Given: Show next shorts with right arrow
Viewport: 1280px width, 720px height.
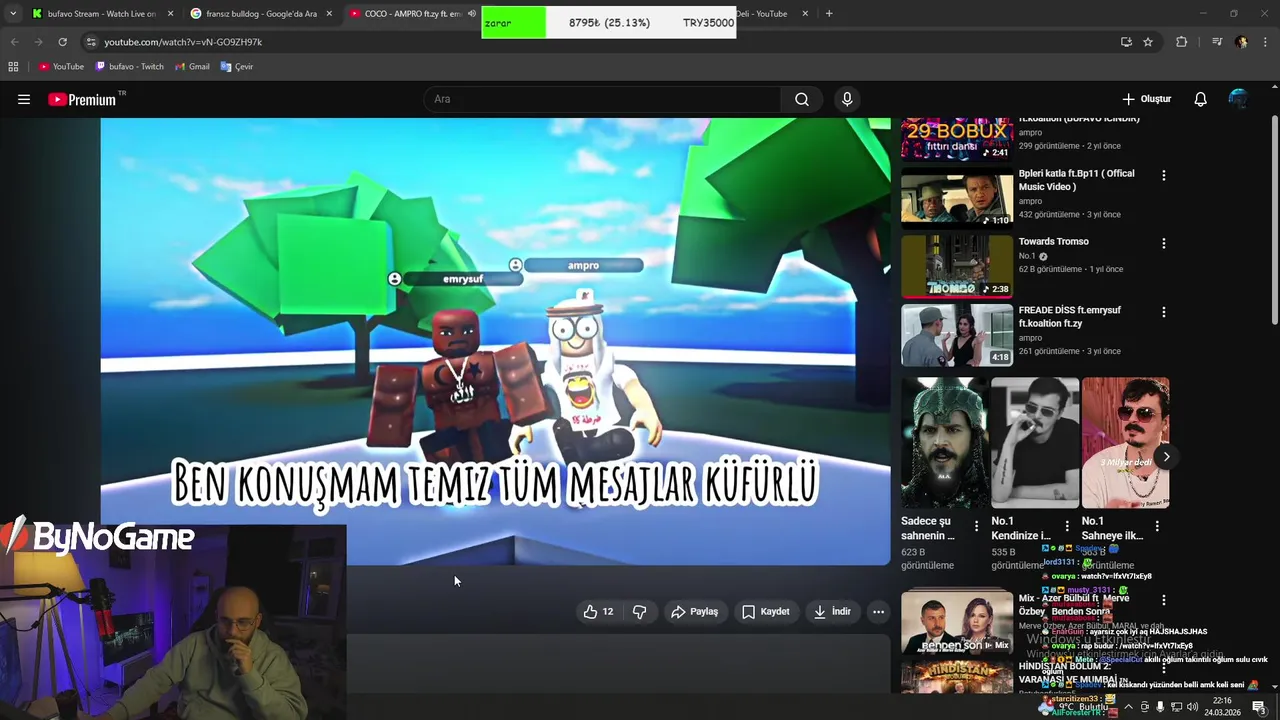Looking at the screenshot, I should [x=1166, y=457].
